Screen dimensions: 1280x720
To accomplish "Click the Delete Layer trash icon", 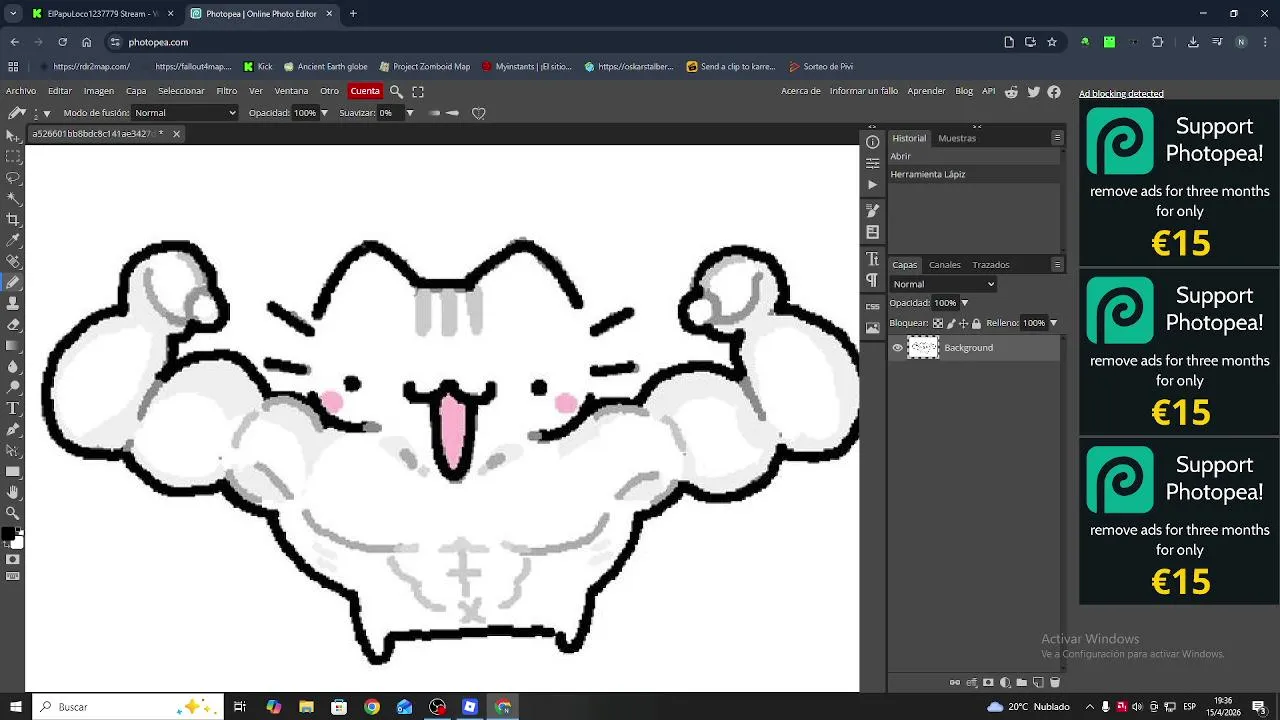I will [1055, 682].
